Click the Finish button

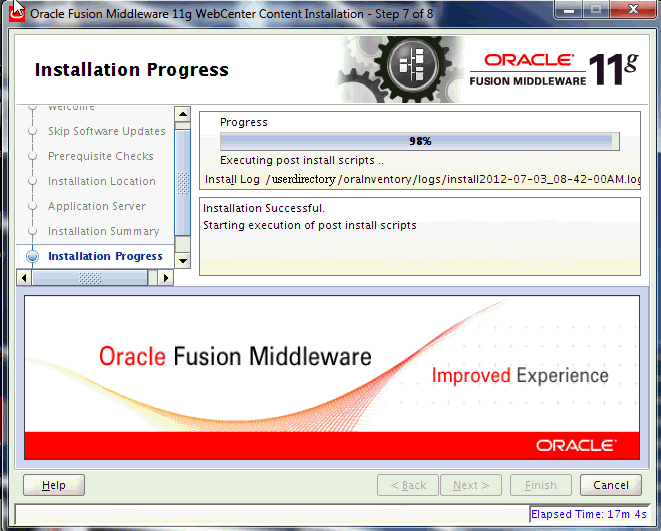(540, 485)
